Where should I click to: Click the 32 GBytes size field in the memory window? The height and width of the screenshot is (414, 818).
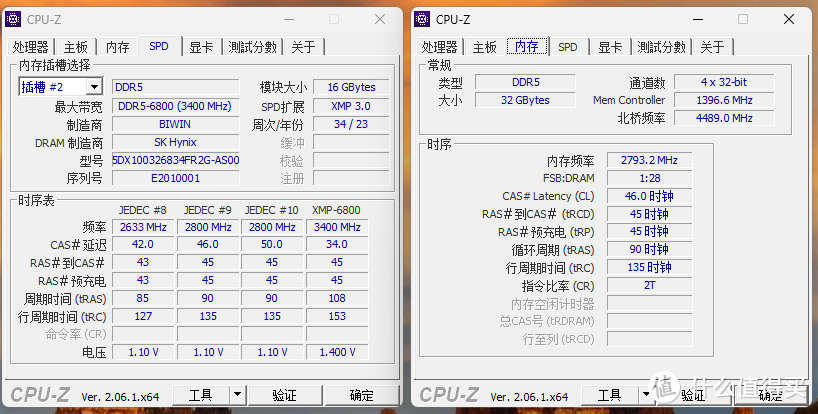point(525,100)
